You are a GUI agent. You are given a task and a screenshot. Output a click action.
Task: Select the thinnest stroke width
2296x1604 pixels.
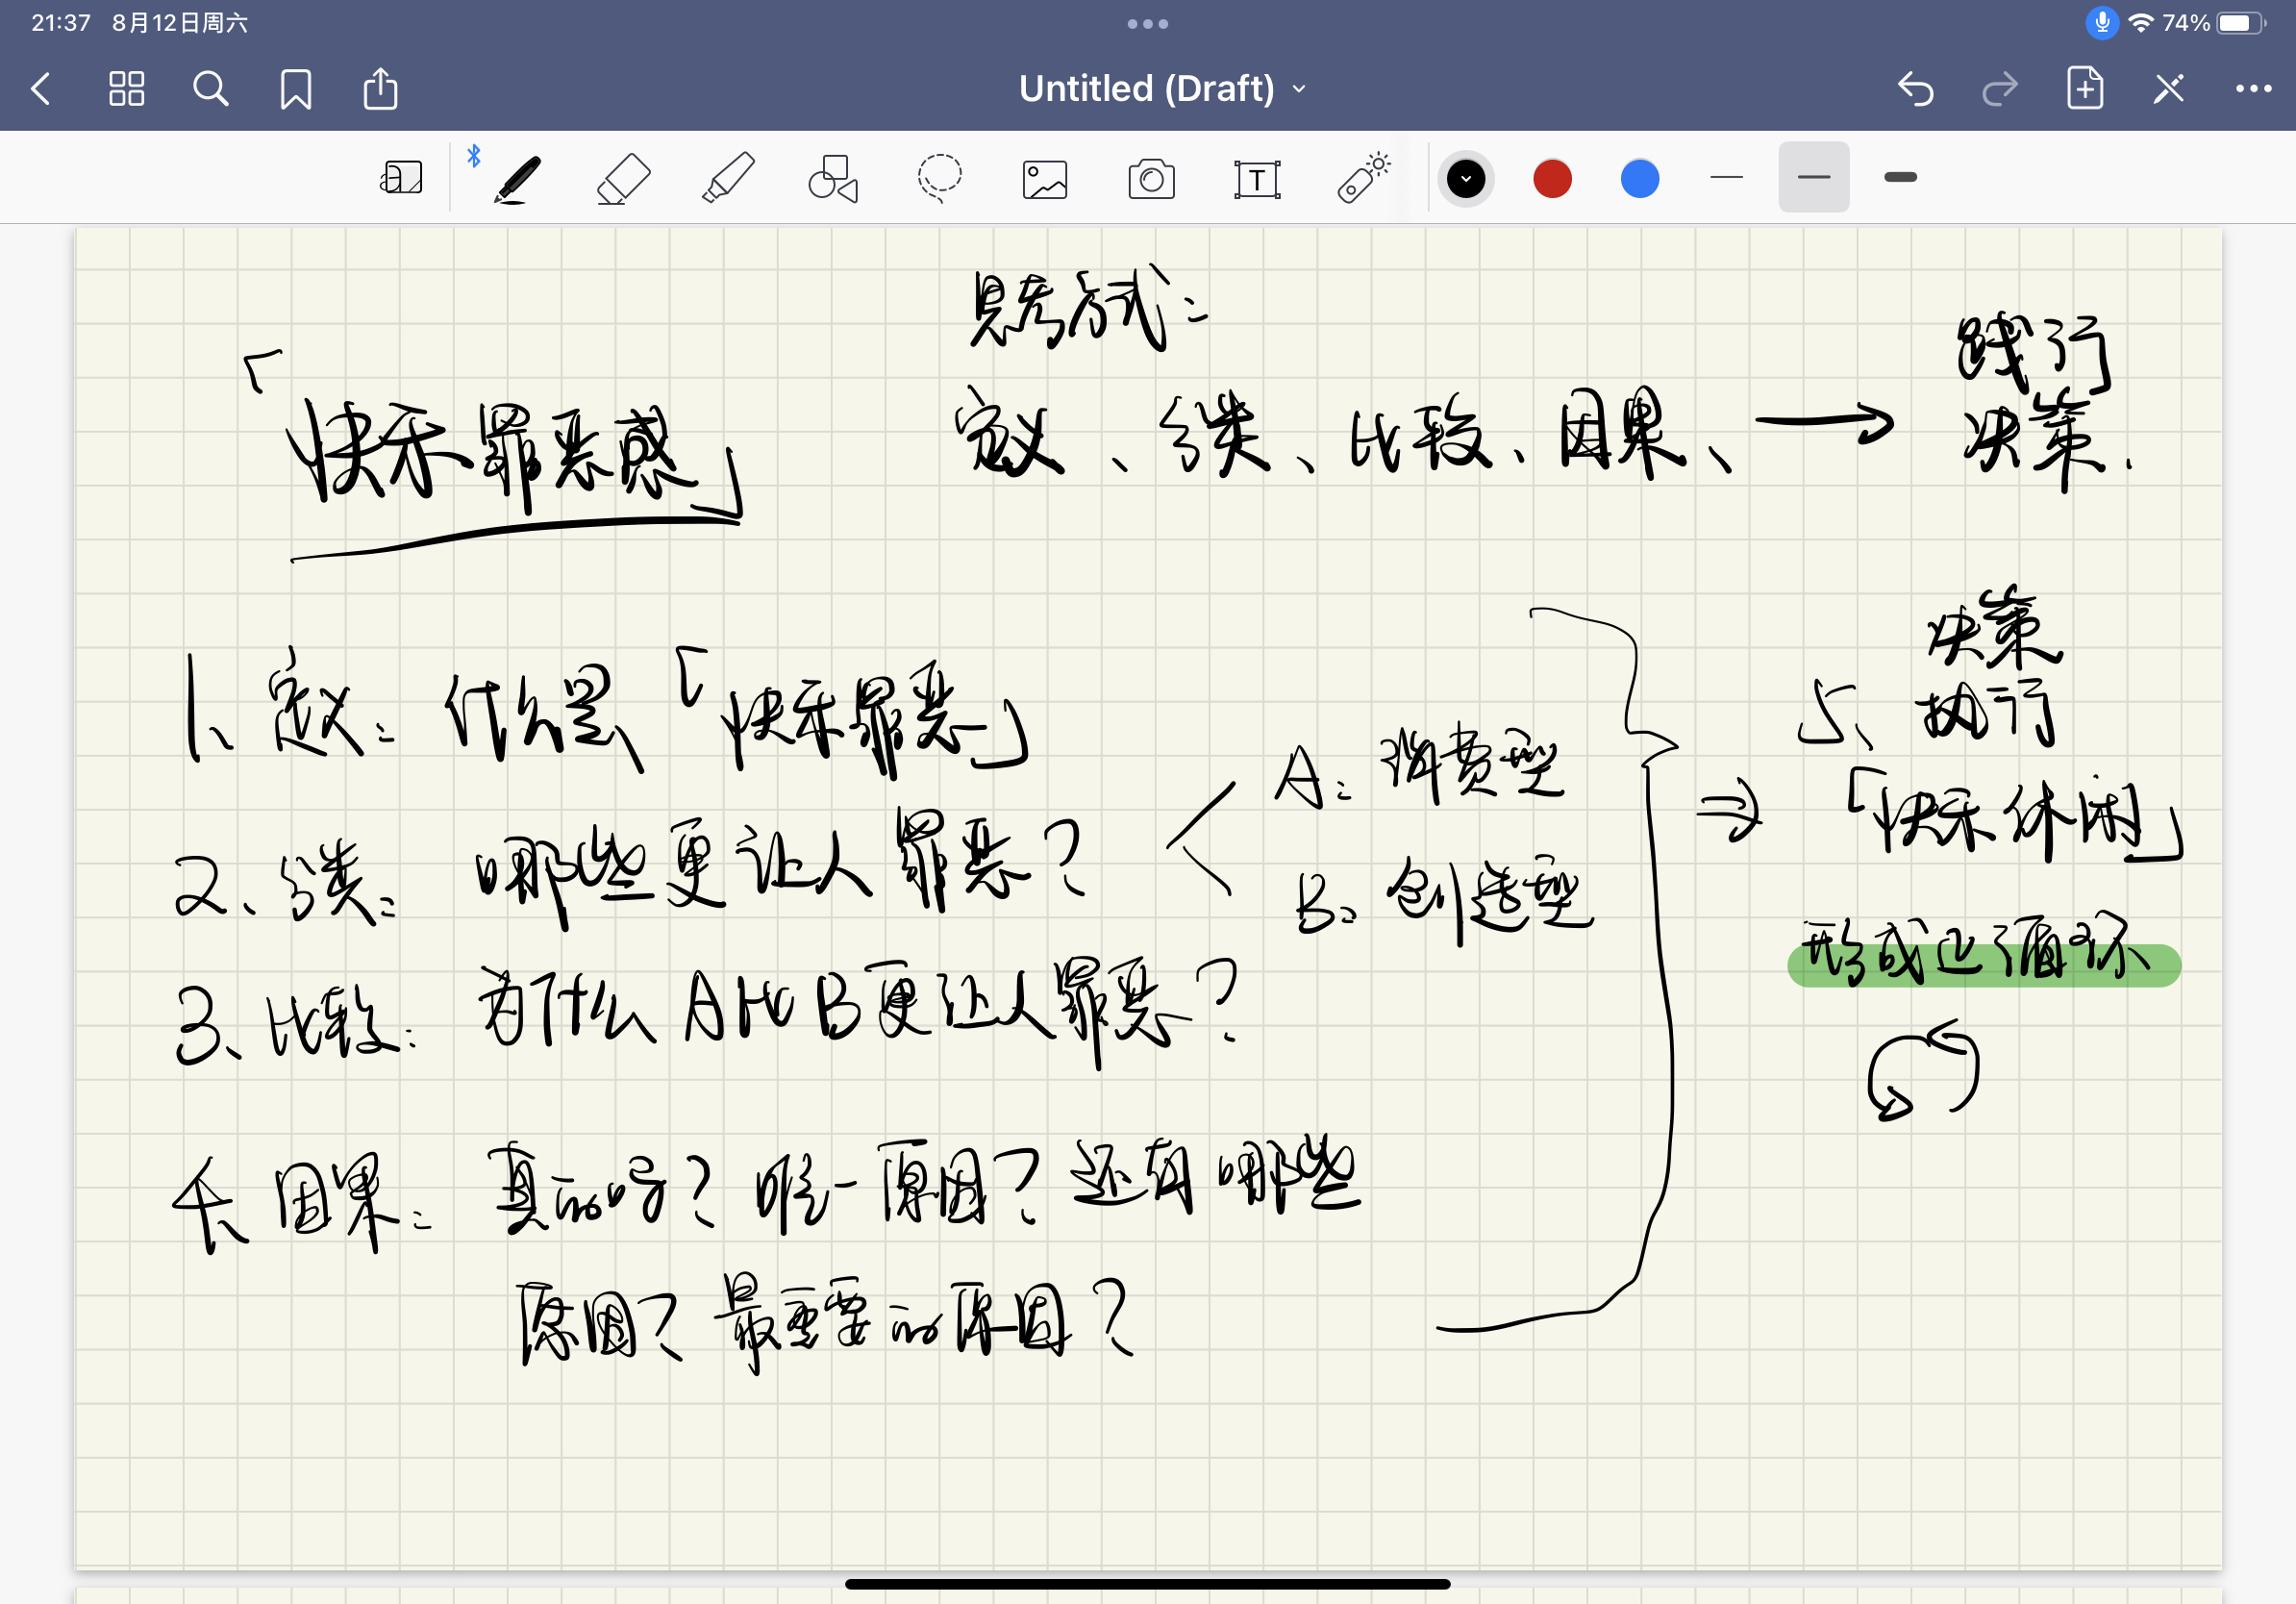(x=1726, y=178)
